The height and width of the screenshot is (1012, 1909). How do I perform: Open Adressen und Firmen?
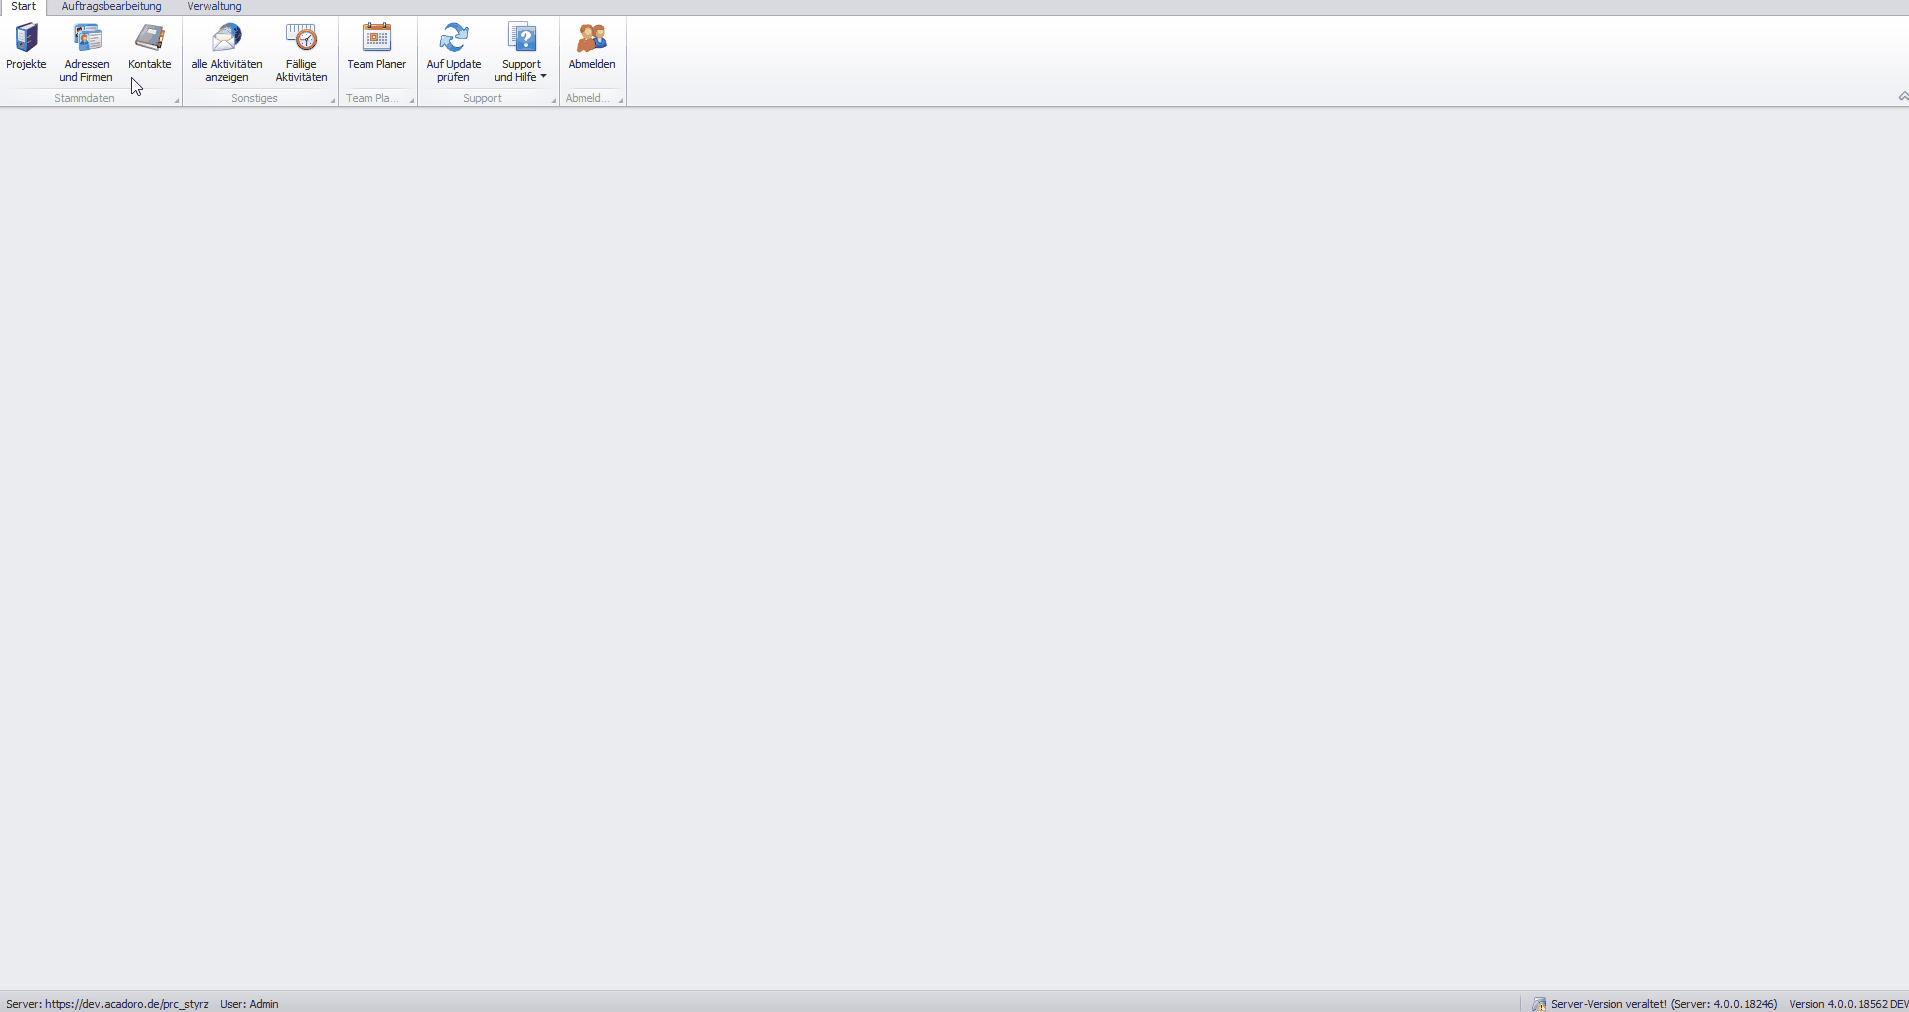click(86, 52)
